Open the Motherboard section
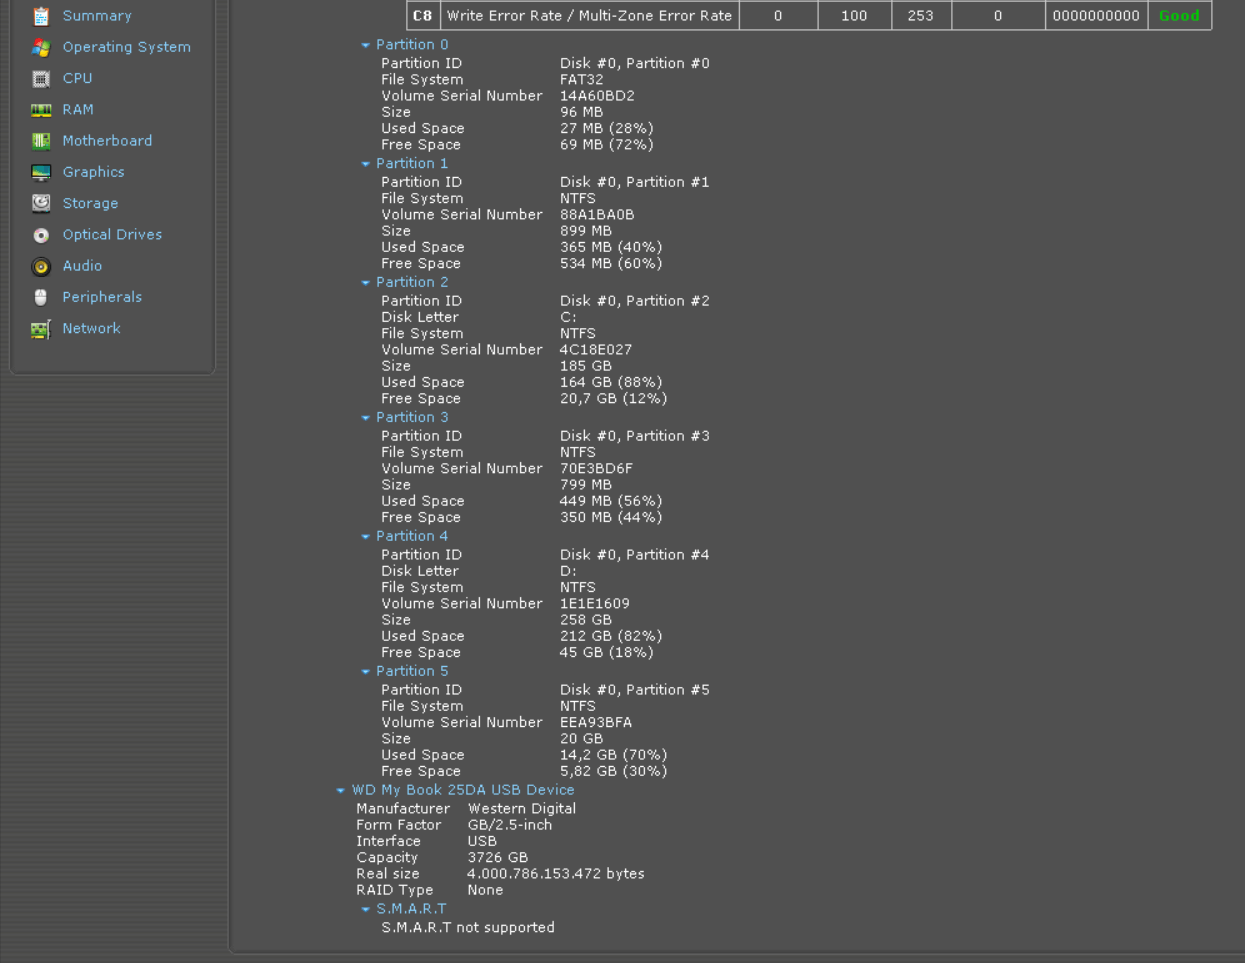Screen dimensions: 1245x963 pos(107,141)
